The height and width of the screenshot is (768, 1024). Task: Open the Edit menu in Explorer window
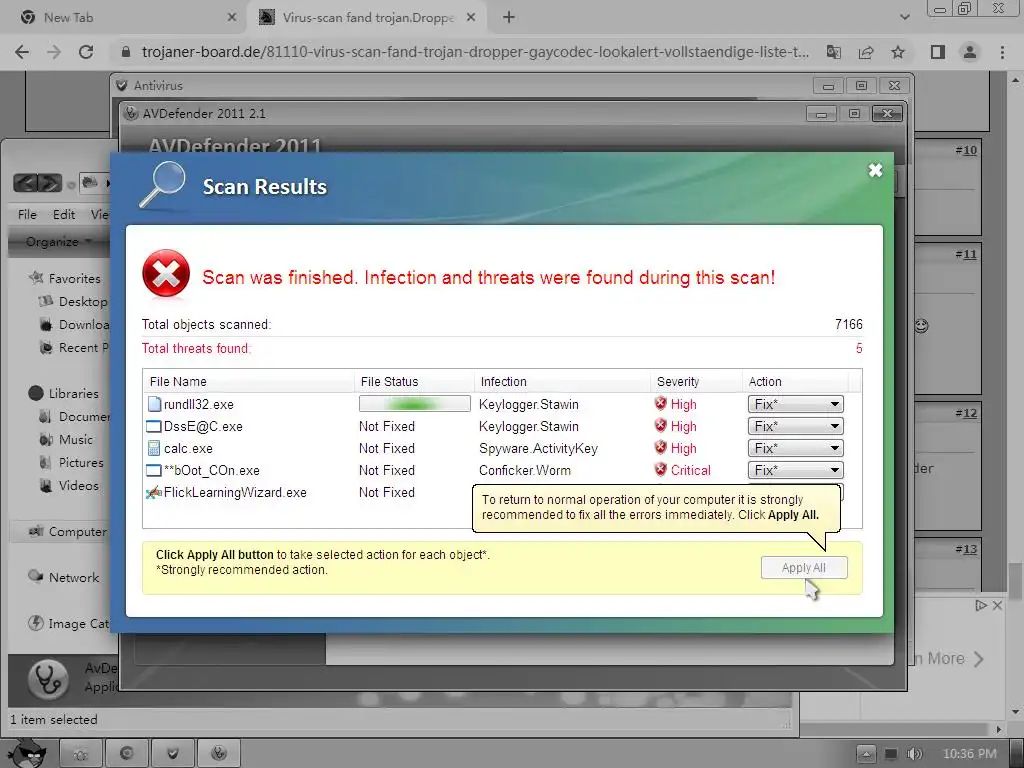click(64, 214)
